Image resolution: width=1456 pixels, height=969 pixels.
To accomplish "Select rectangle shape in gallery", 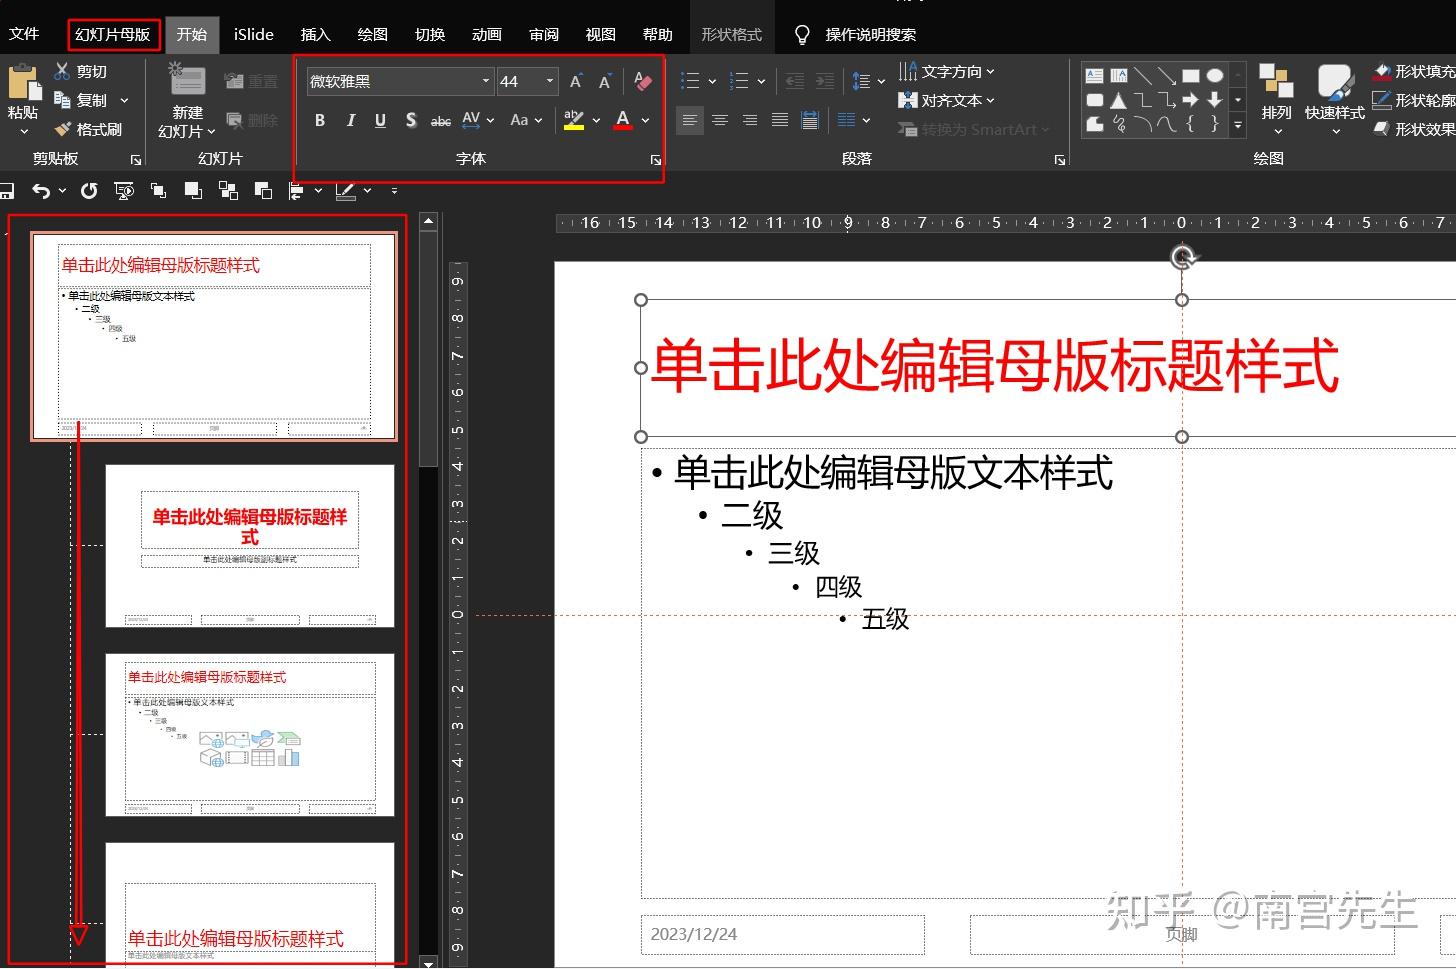I will pyautogui.click(x=1191, y=75).
